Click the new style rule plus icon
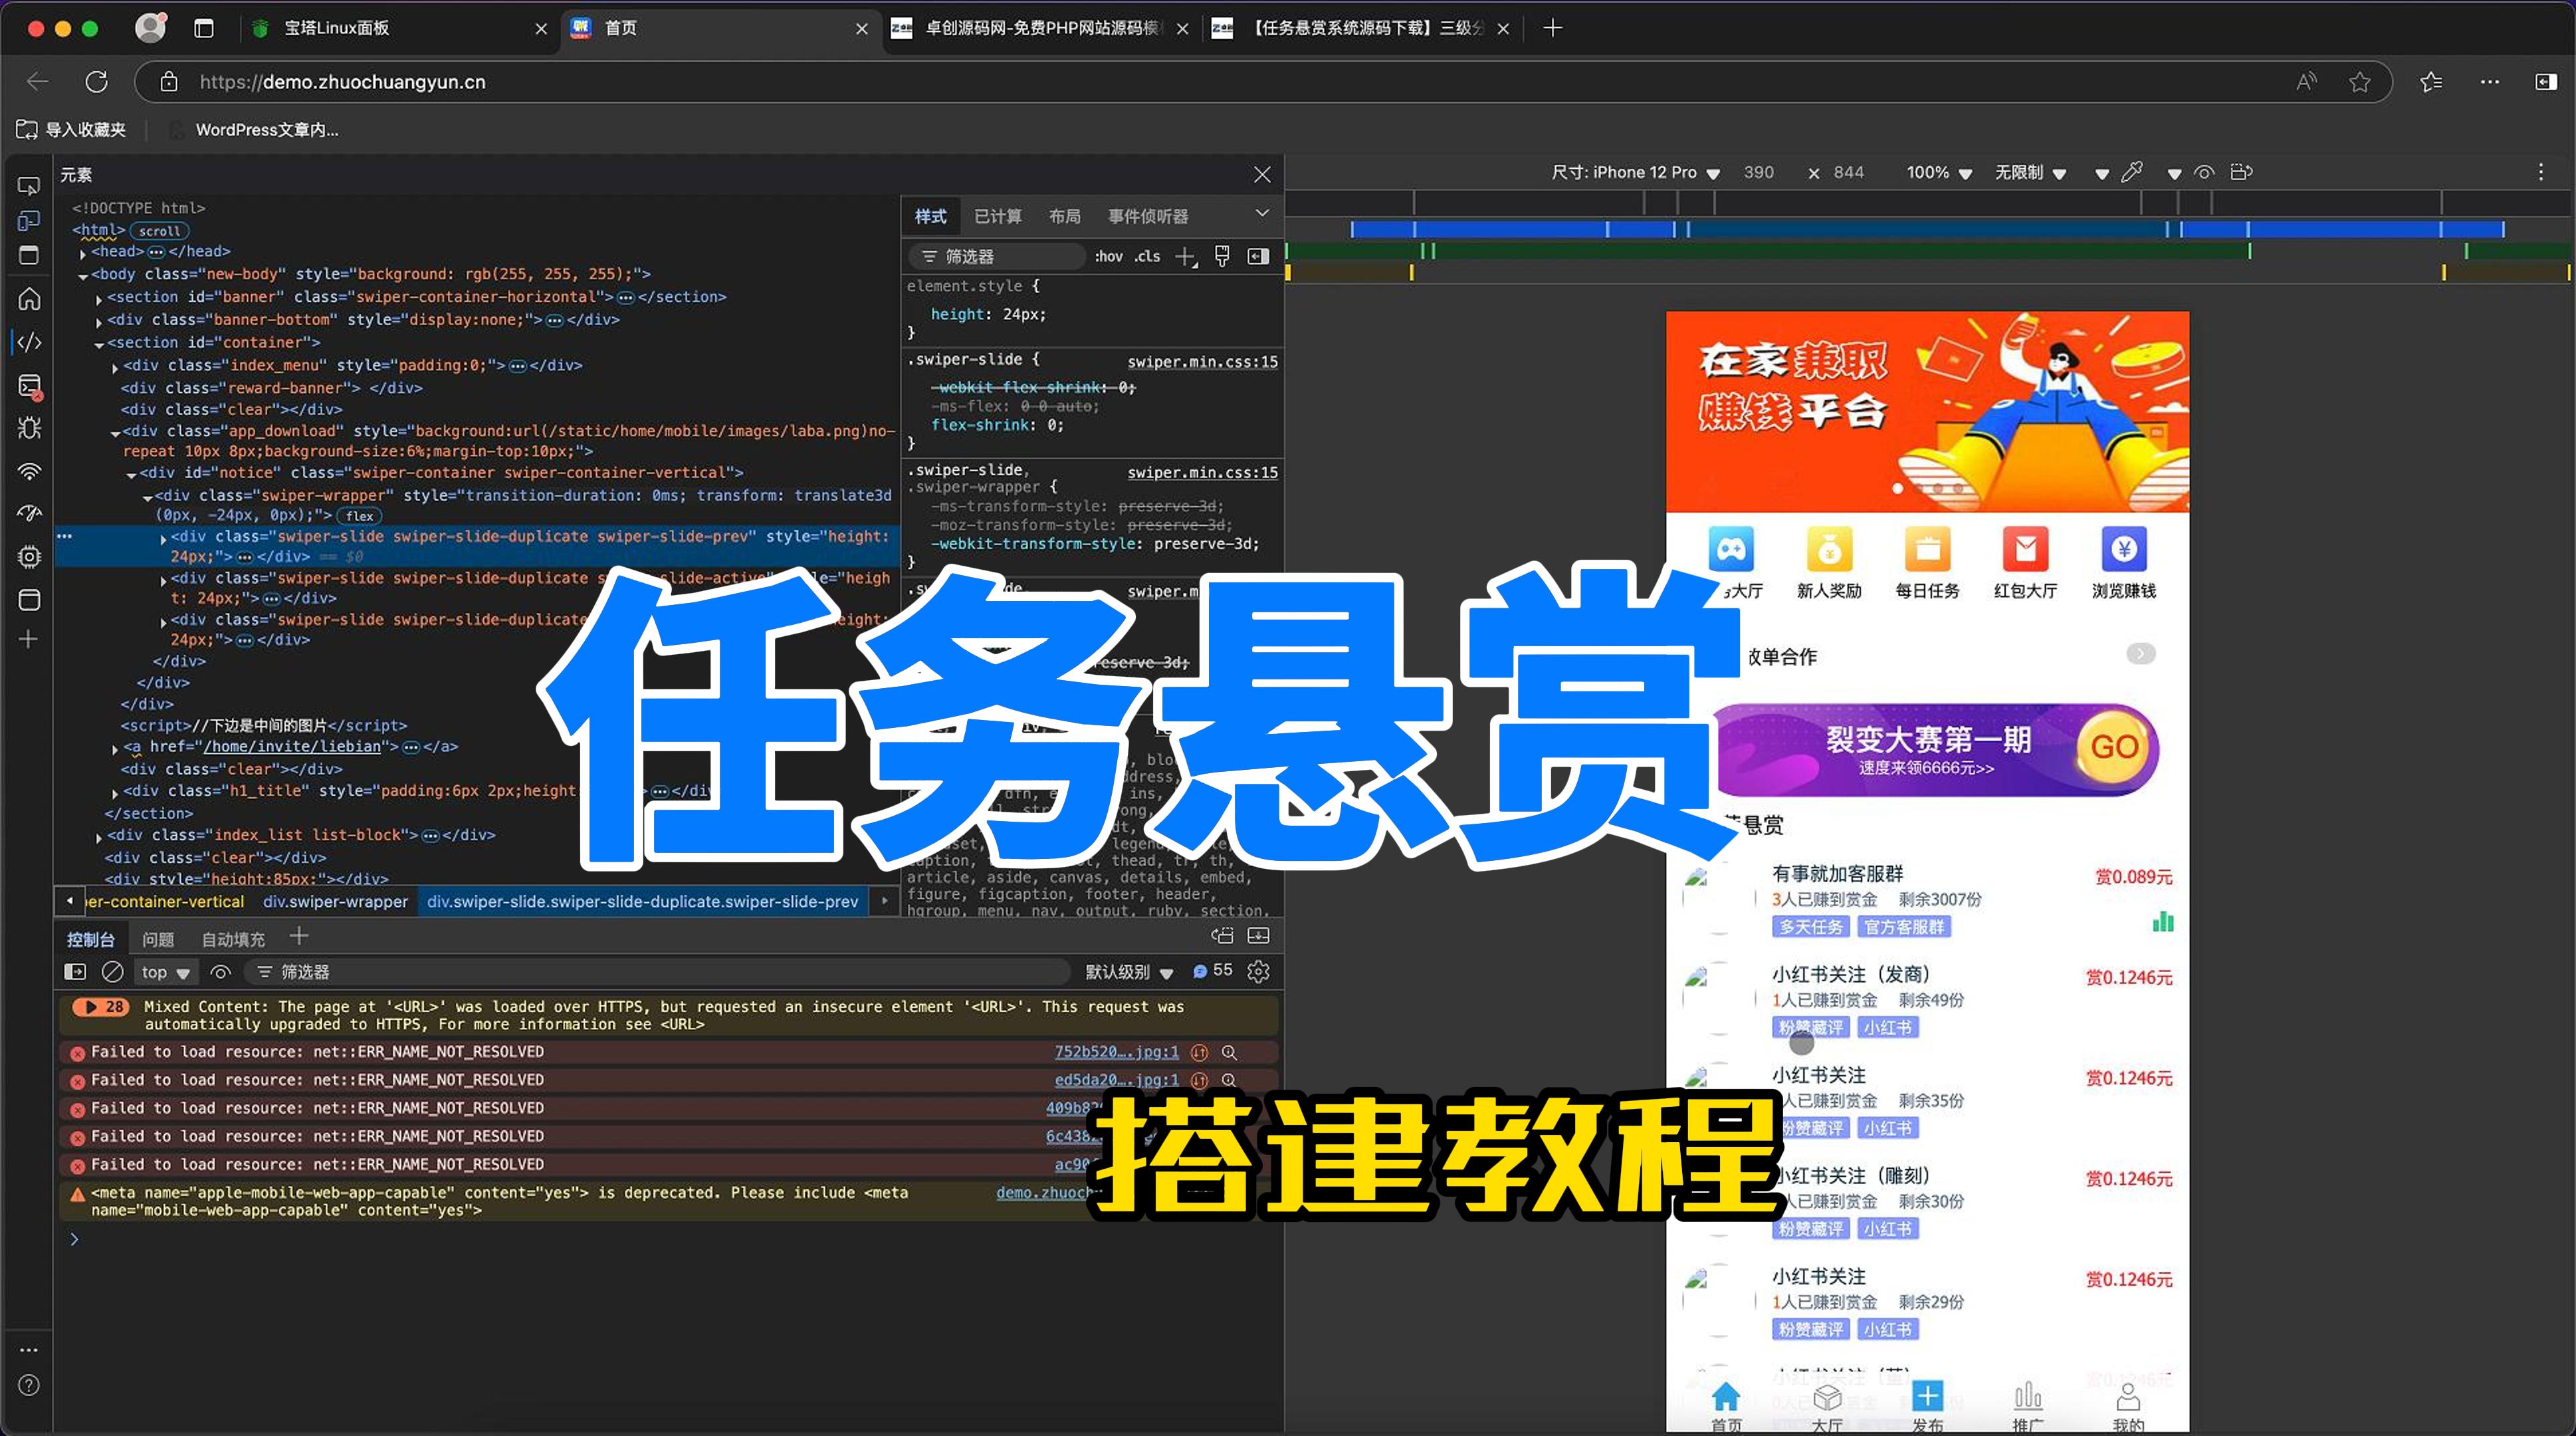The height and width of the screenshot is (1436, 2576). (x=1186, y=257)
